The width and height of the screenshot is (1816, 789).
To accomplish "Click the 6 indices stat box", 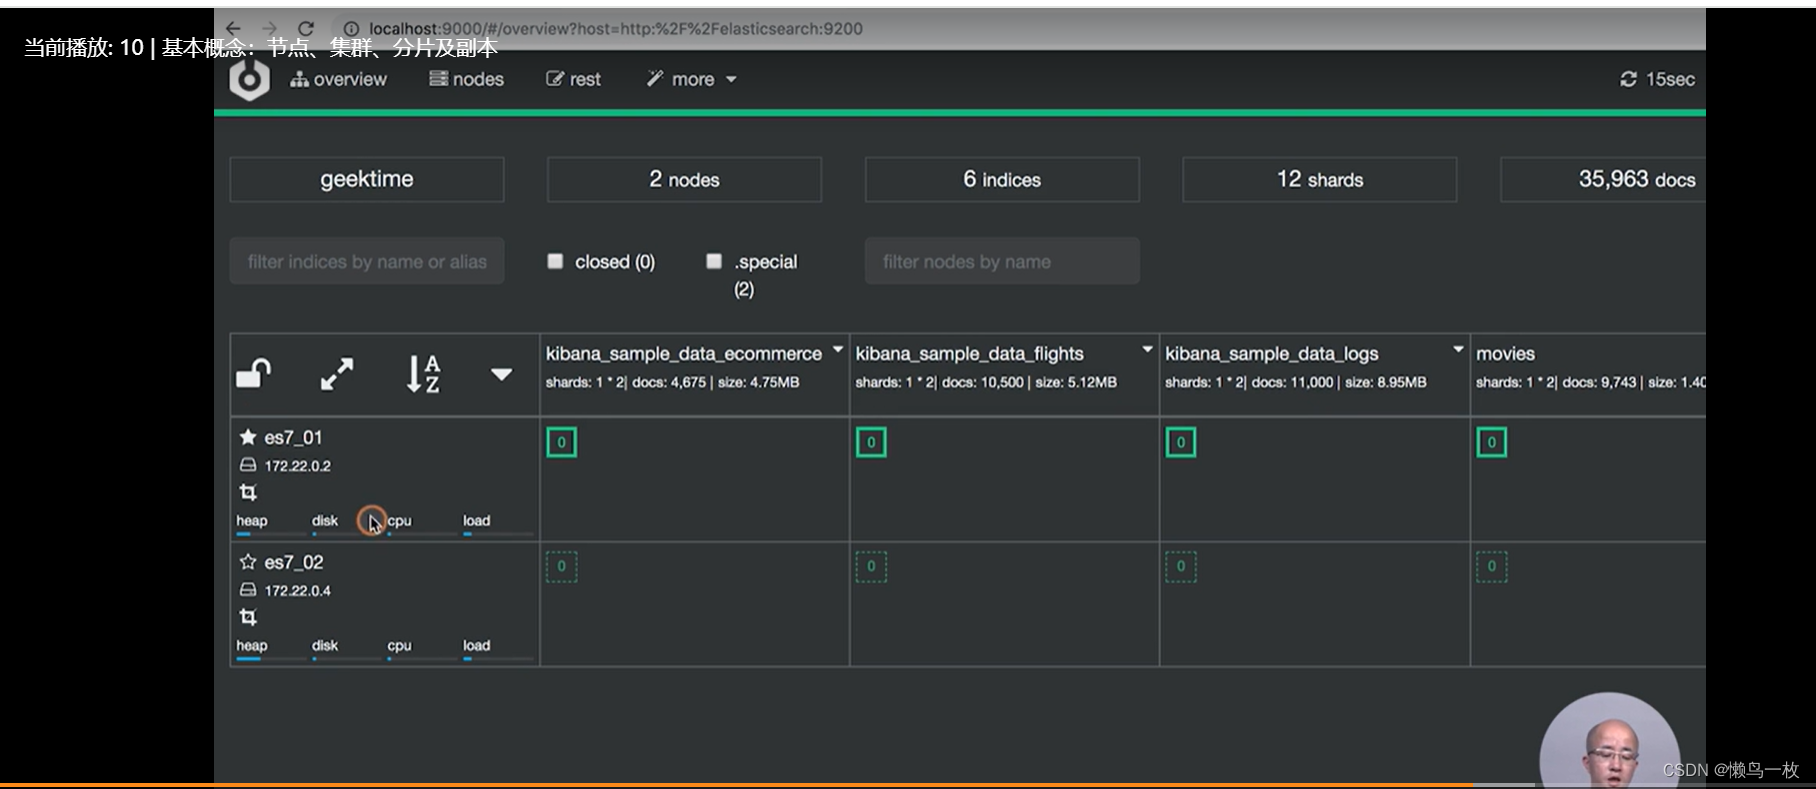I will (1002, 180).
